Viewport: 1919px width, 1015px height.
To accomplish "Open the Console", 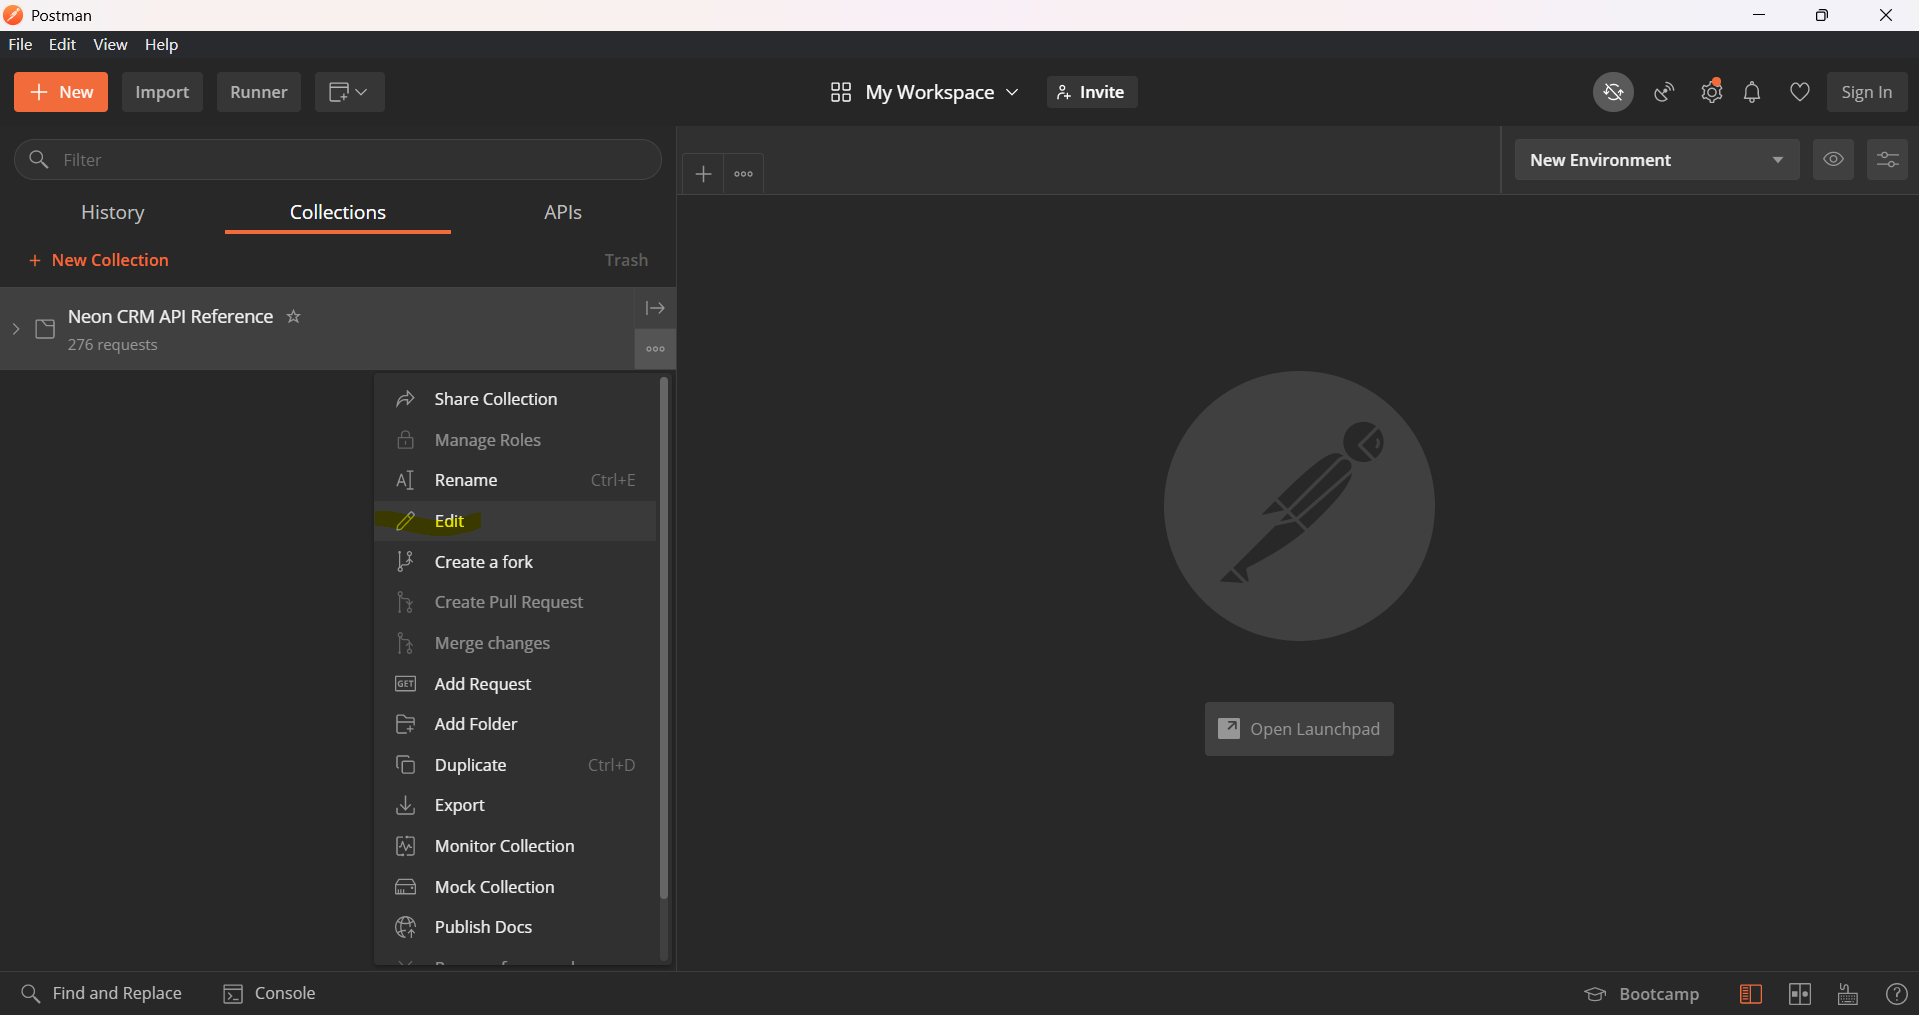I will point(269,993).
